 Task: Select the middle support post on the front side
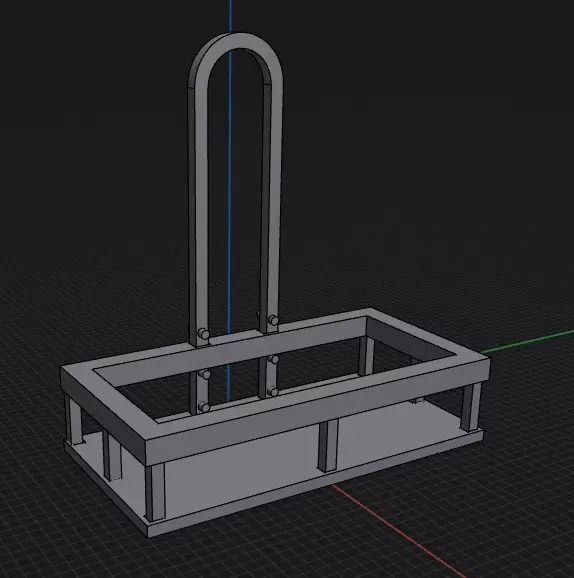coord(328,446)
